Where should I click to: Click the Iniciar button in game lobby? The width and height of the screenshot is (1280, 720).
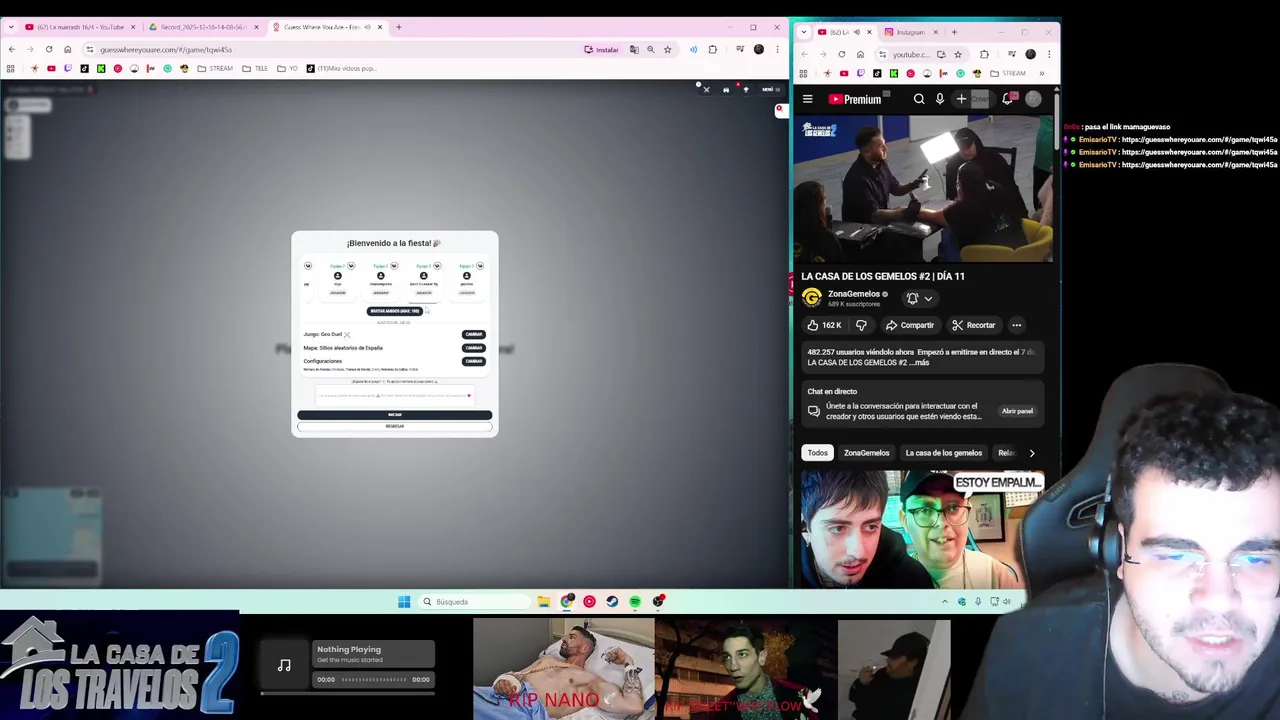point(395,415)
